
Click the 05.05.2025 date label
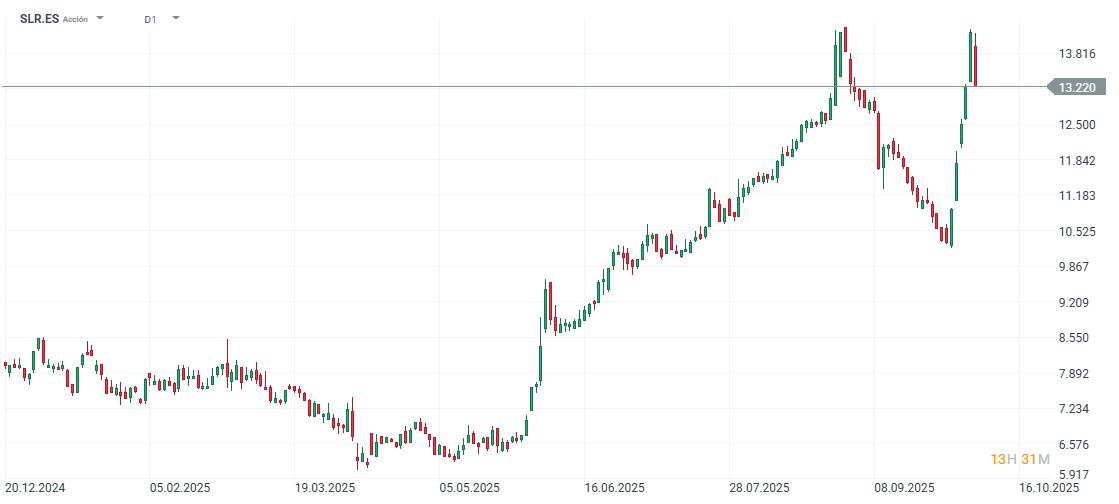pyautogui.click(x=471, y=488)
